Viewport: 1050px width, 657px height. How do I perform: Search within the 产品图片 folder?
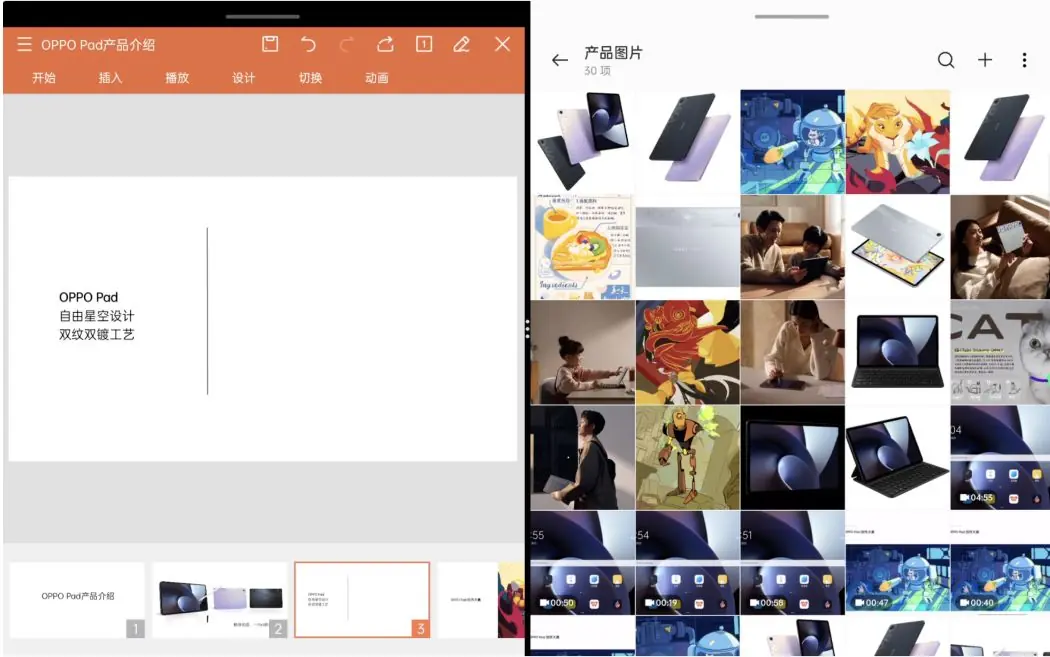pos(946,60)
